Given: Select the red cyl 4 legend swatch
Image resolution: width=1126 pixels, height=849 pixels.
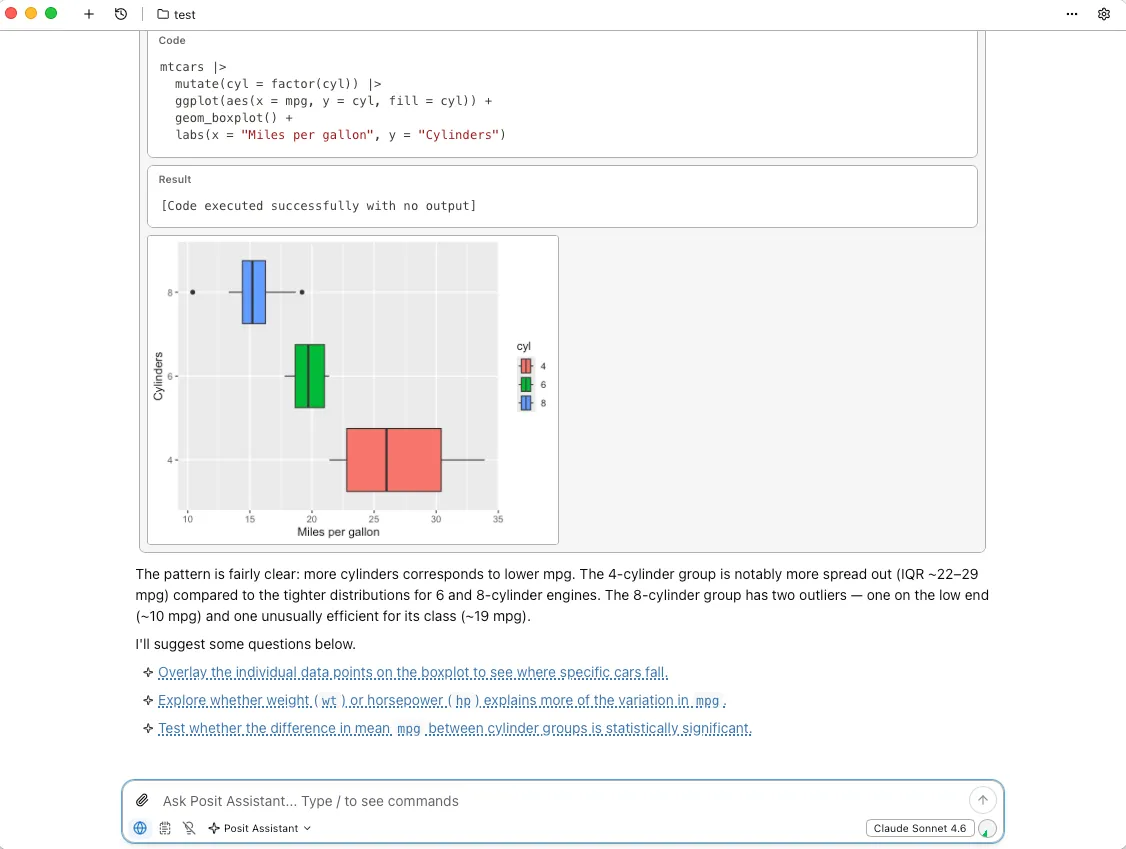Looking at the screenshot, I should (527, 366).
